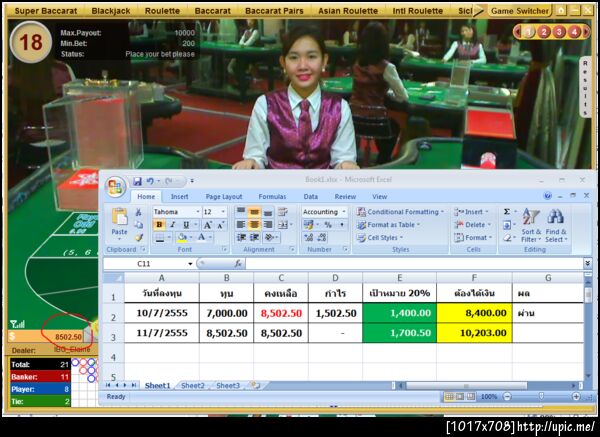
Task: Toggle Underline formatting
Action: 186,225
